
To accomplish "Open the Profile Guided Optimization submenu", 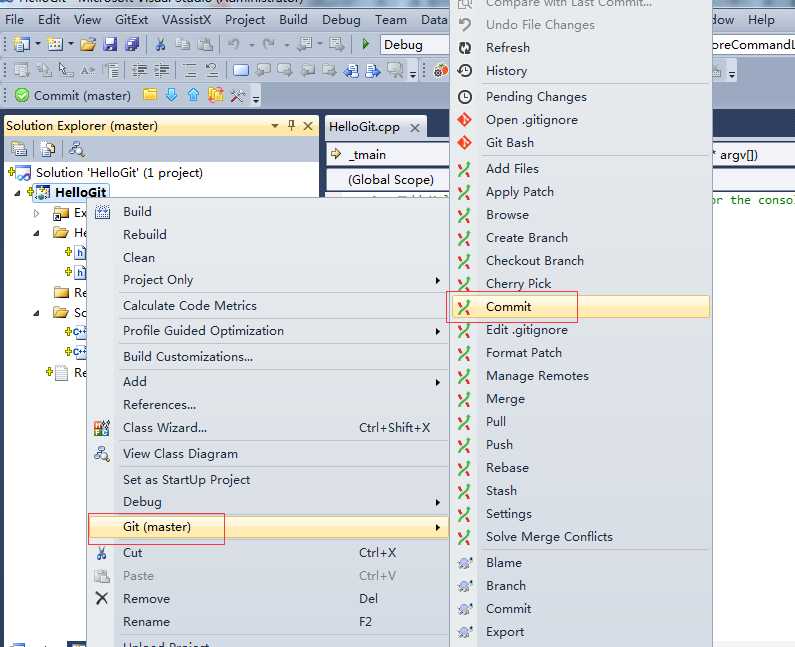I will click(269, 331).
